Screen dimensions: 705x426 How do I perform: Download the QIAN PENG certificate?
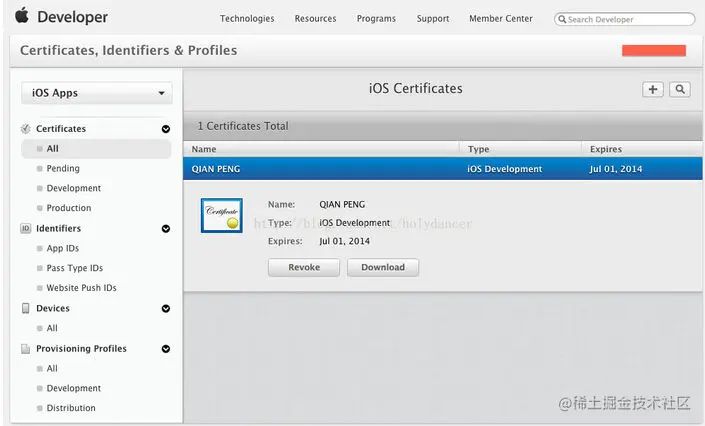click(383, 267)
